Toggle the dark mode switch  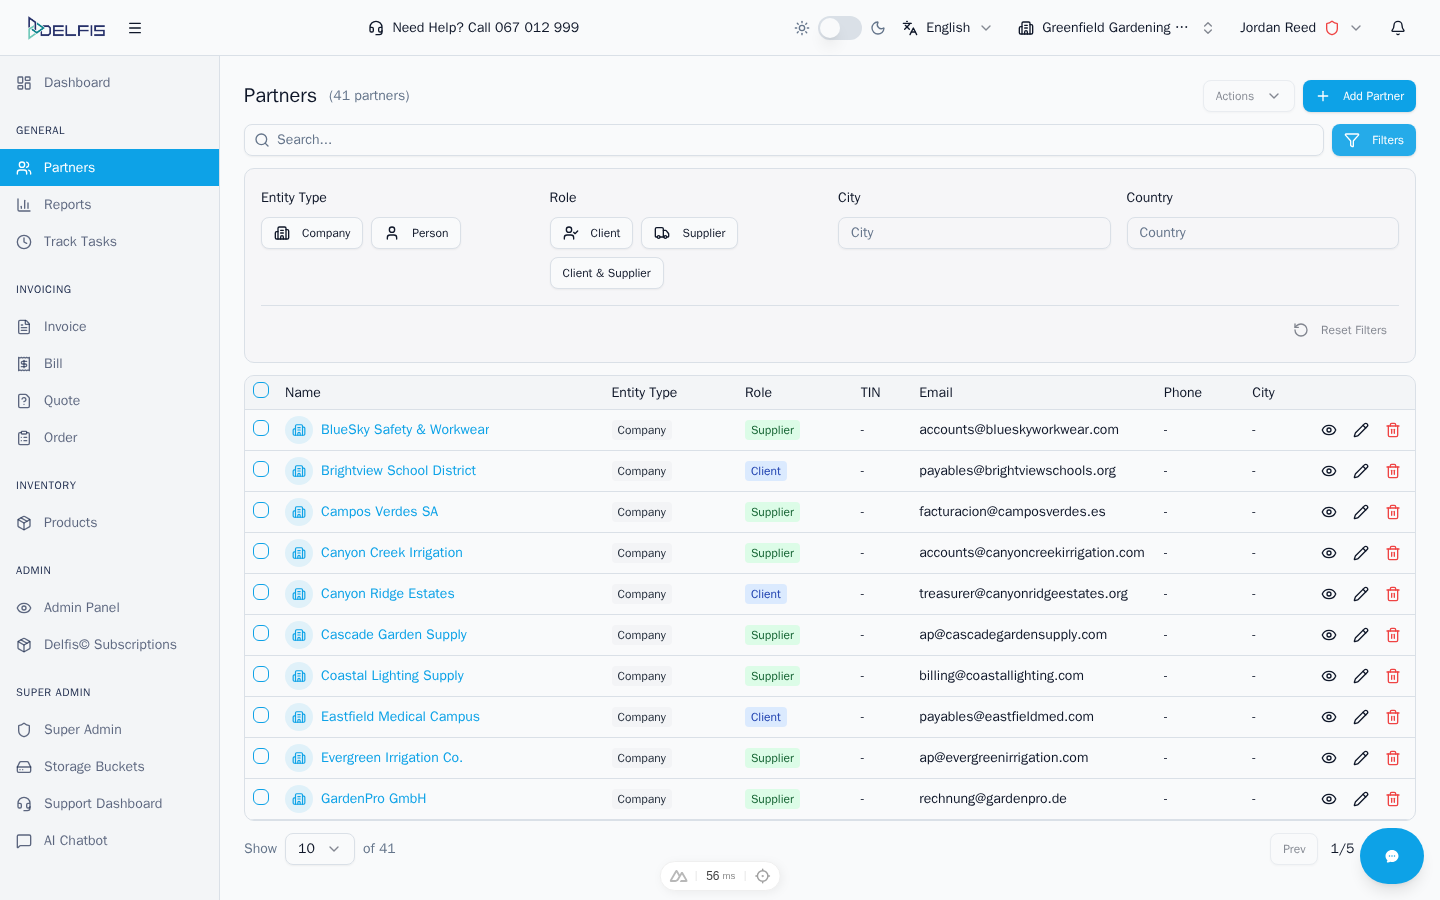(x=839, y=28)
